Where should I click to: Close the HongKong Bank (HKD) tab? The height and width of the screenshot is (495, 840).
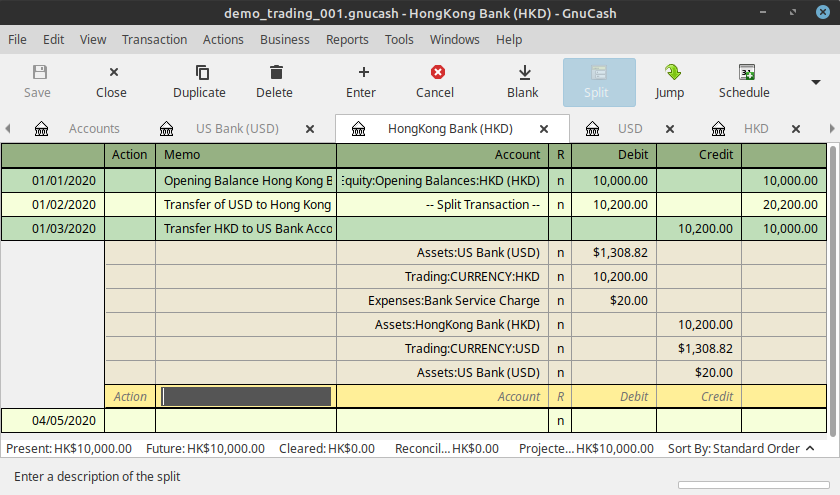[x=544, y=129]
